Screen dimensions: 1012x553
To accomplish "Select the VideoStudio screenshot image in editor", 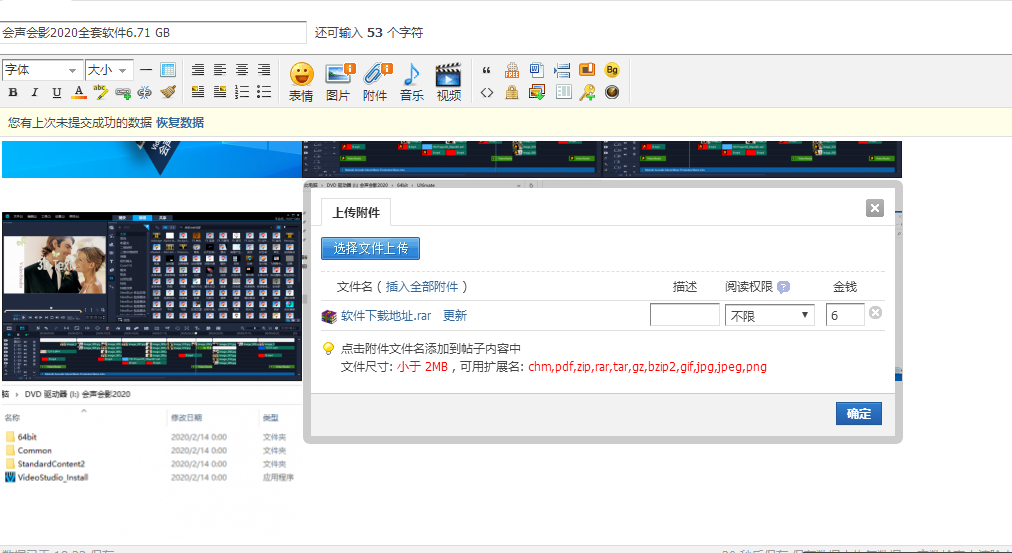I will (x=152, y=296).
